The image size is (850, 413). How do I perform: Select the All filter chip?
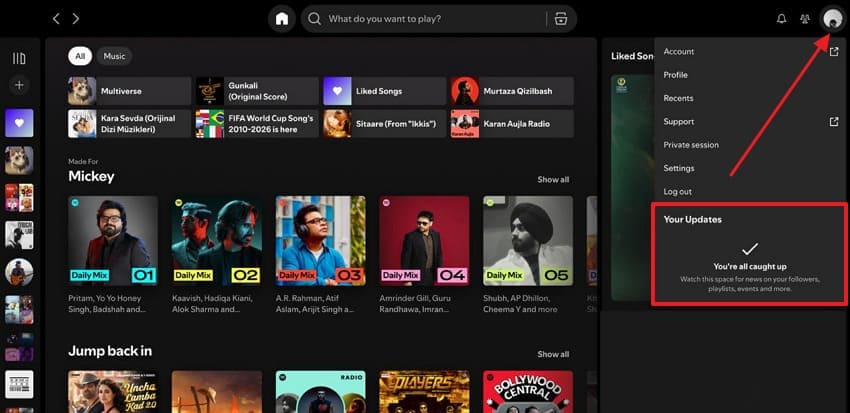[80, 56]
